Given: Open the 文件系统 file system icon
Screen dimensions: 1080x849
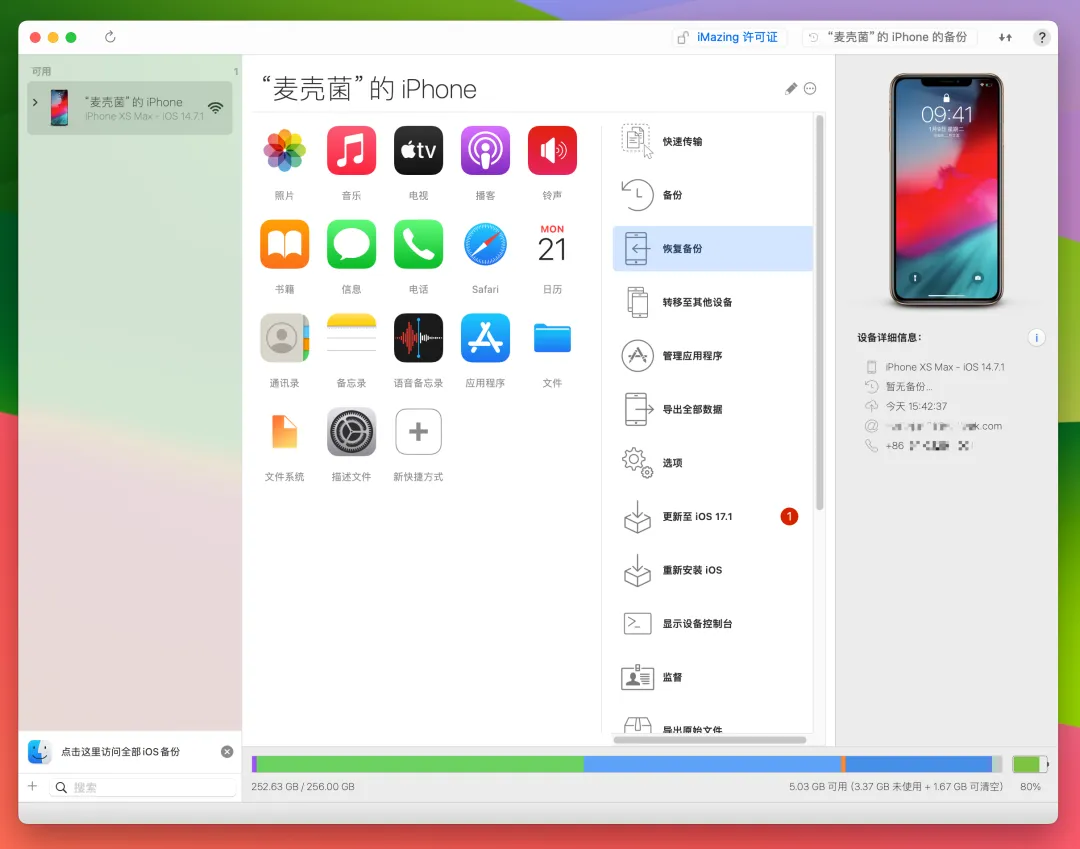Looking at the screenshot, I should click(x=284, y=432).
